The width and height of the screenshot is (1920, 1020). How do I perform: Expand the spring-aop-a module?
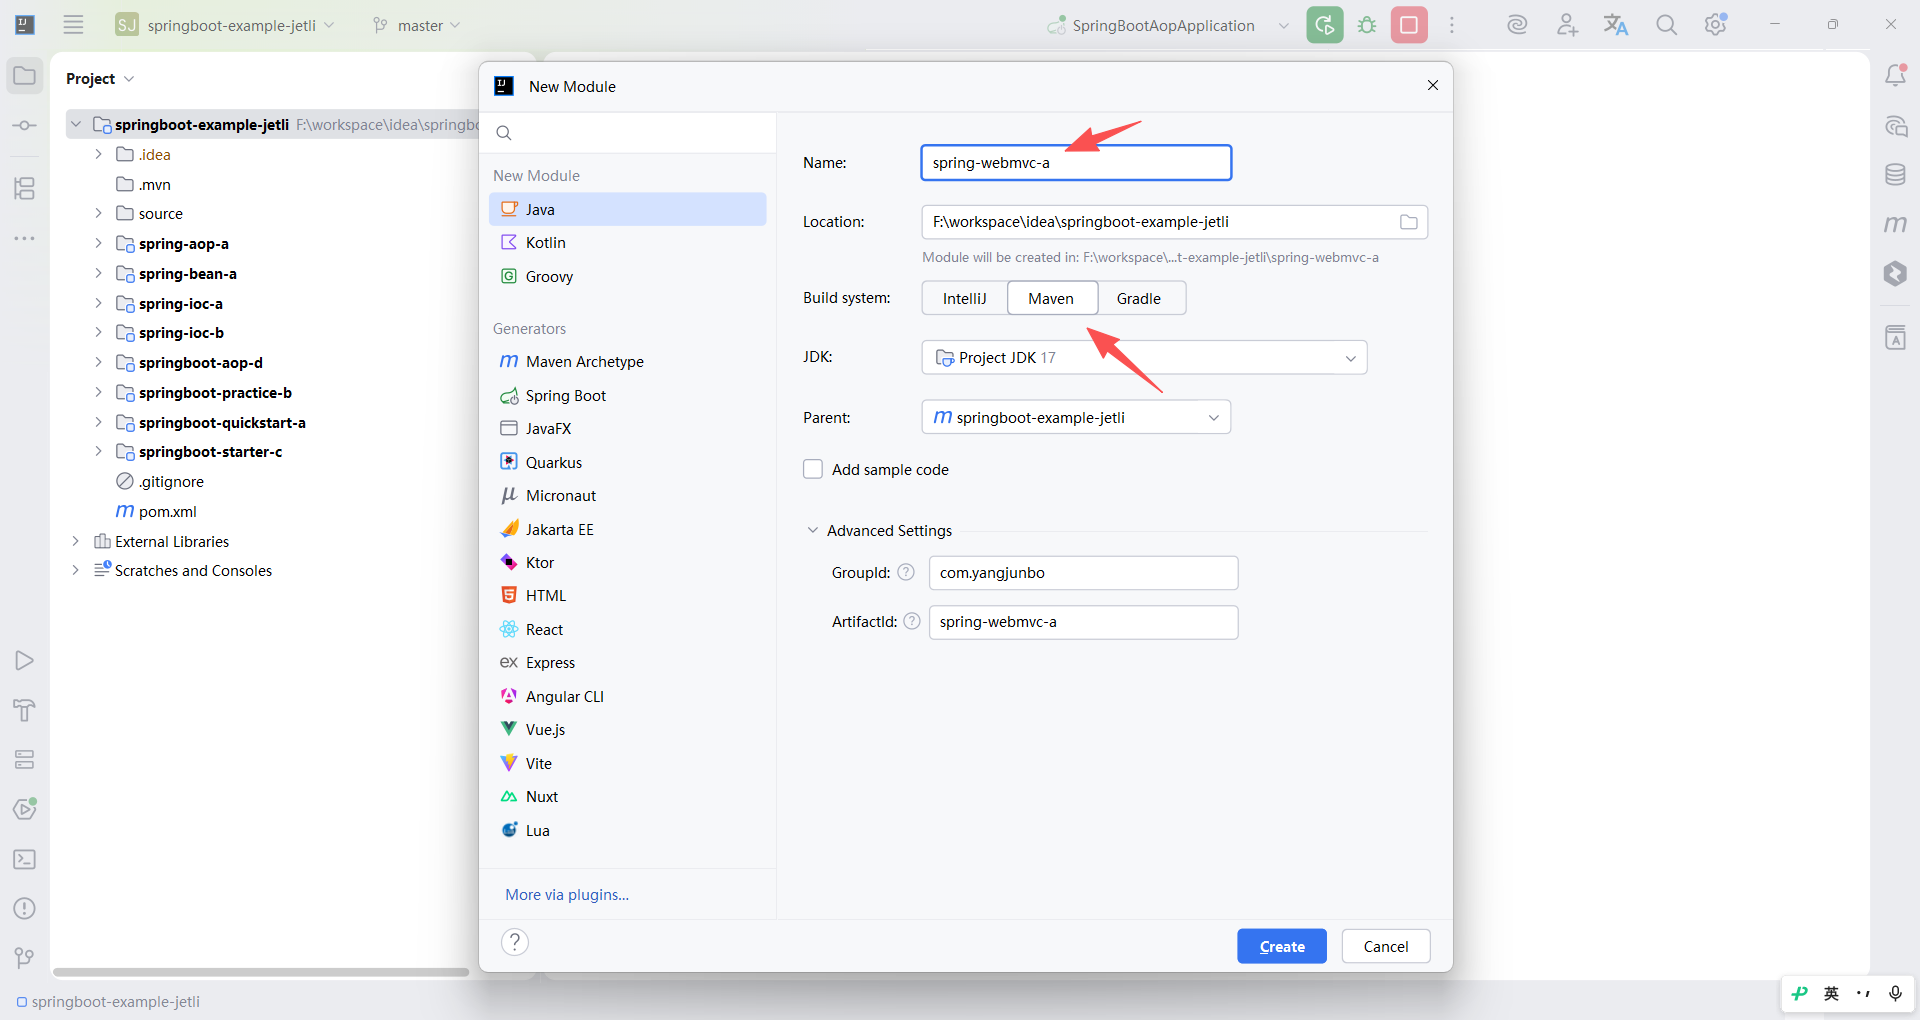(x=98, y=243)
